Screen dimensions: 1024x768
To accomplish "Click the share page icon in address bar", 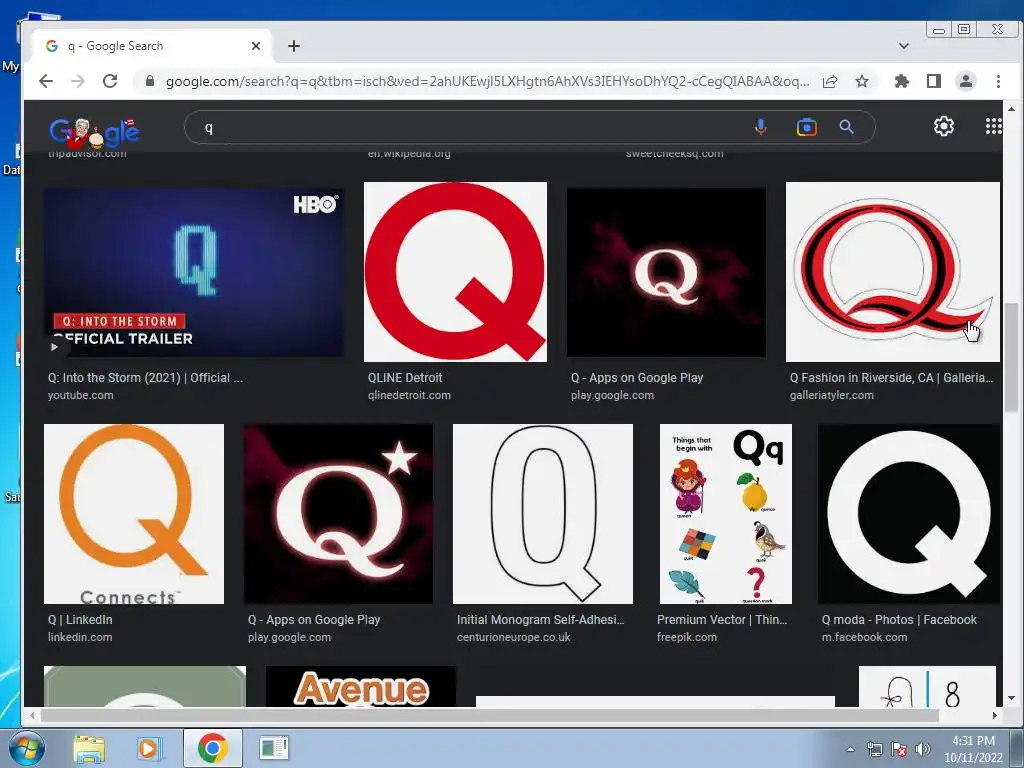I will point(830,81).
